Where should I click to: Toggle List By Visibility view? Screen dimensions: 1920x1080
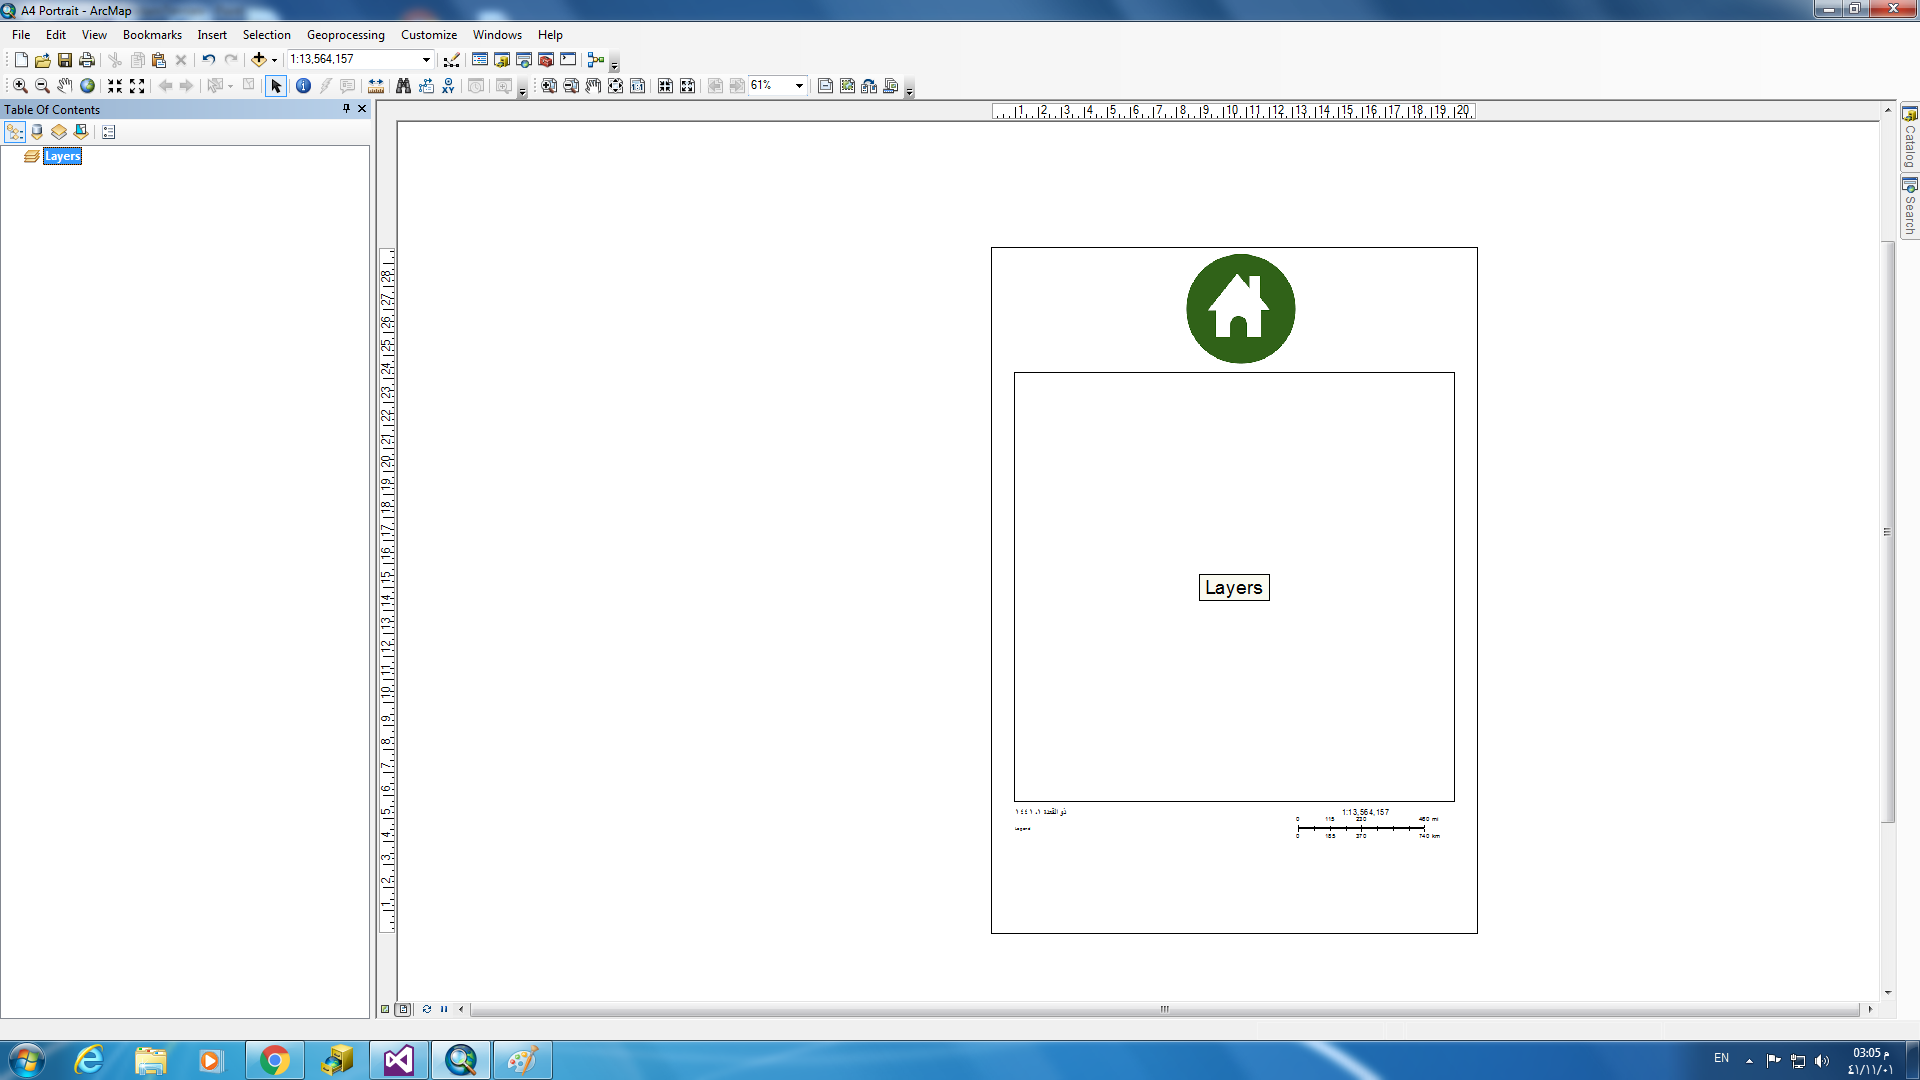click(x=59, y=132)
